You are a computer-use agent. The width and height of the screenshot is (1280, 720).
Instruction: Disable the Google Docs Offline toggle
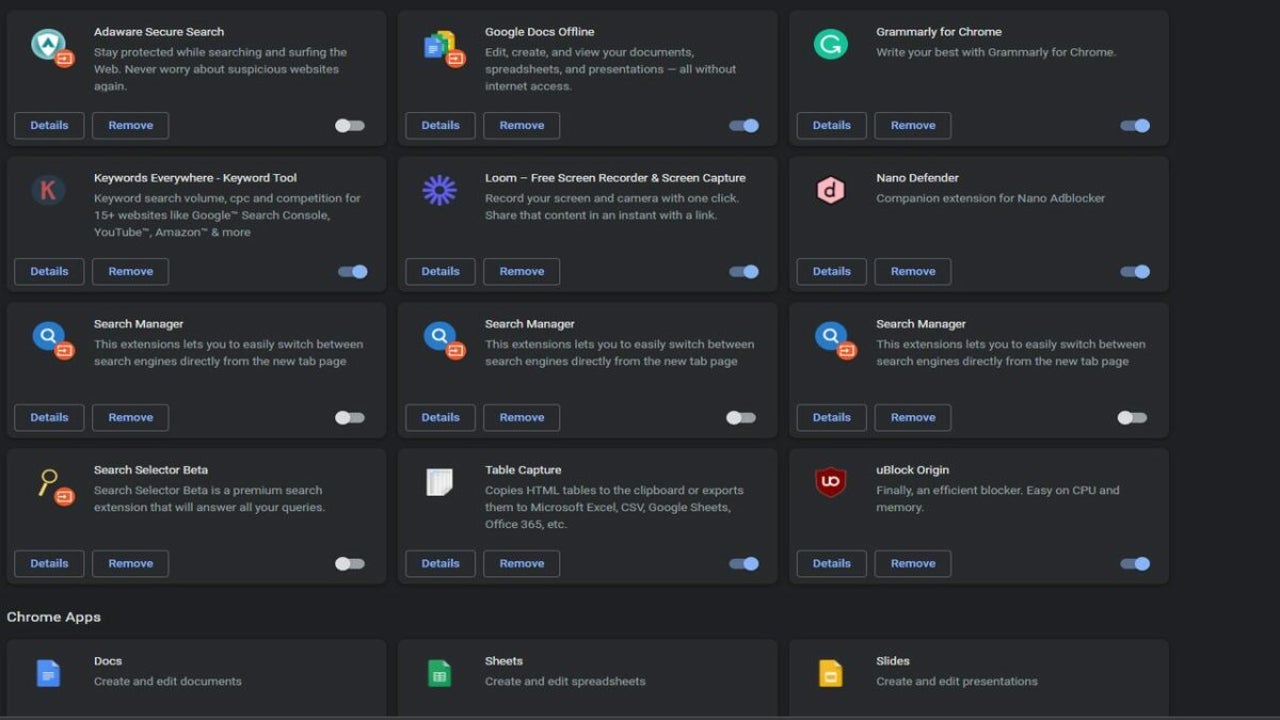coord(744,126)
